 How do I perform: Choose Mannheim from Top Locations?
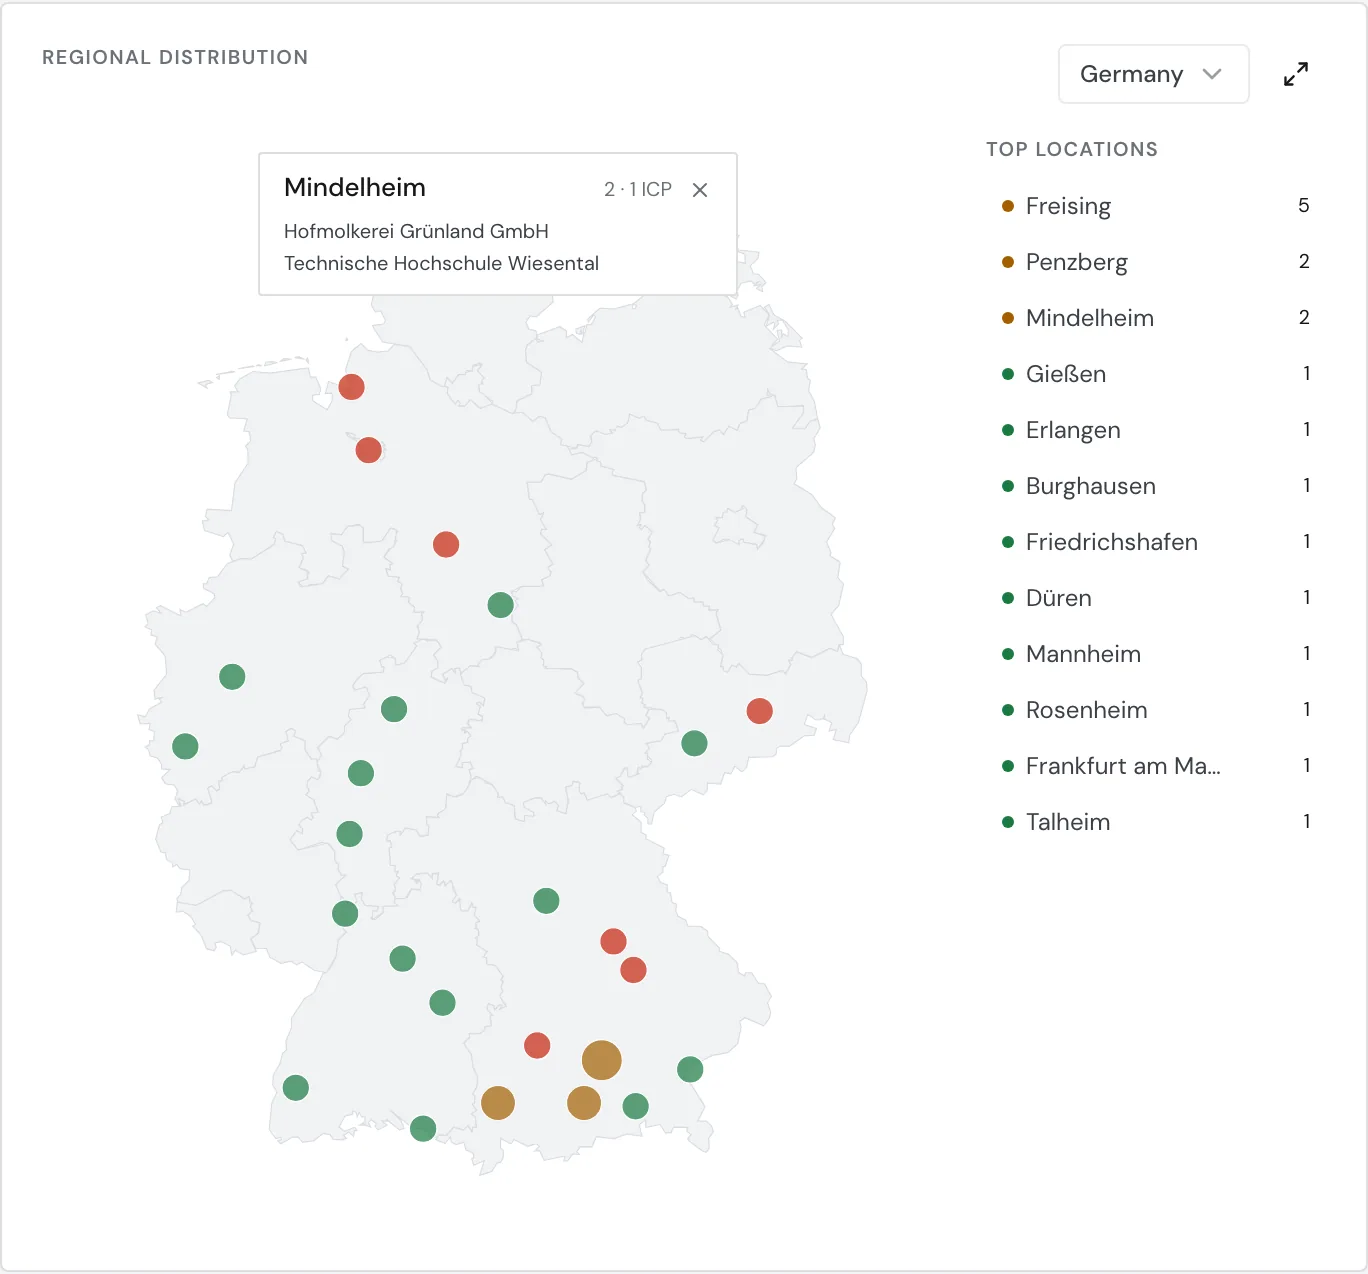tap(1155, 654)
